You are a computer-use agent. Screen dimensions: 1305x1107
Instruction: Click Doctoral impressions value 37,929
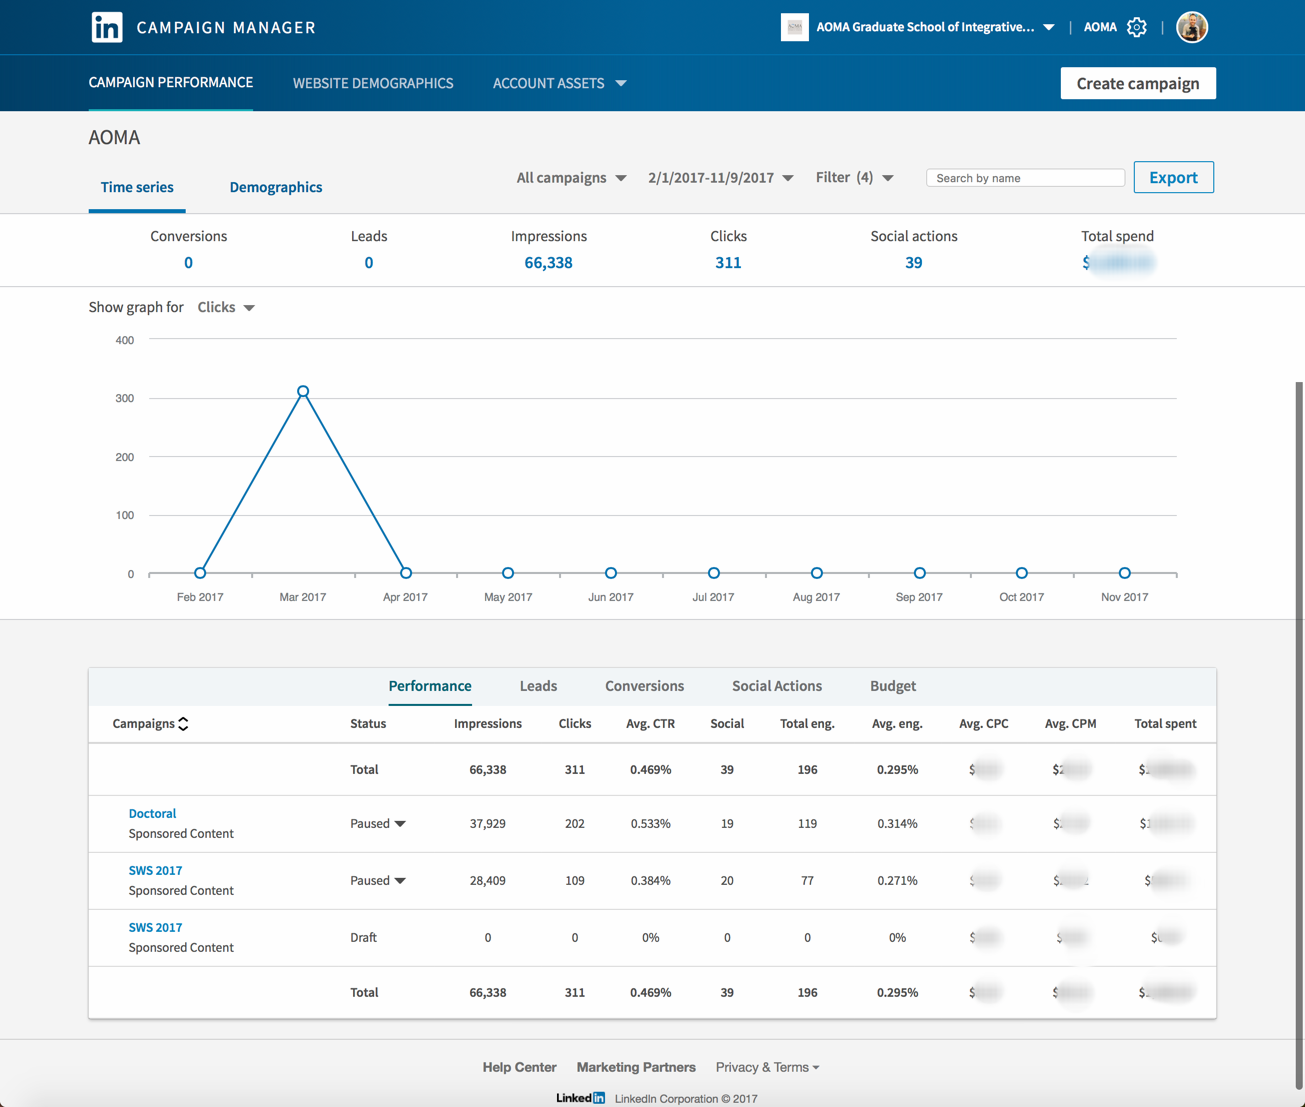488,824
